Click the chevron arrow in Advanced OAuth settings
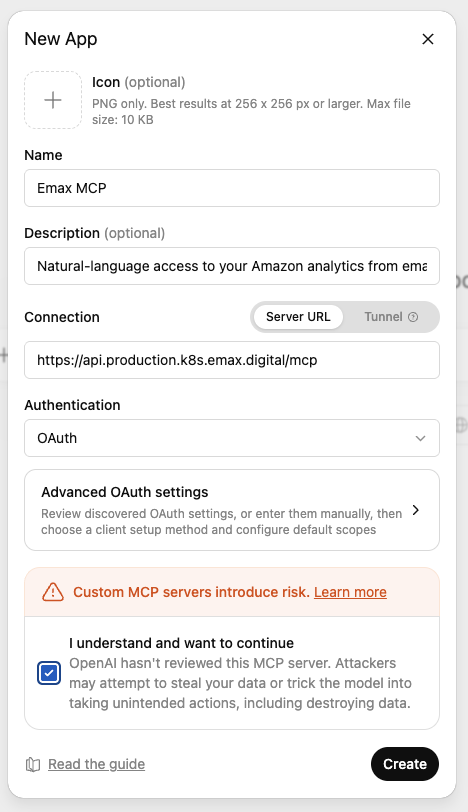The height and width of the screenshot is (812, 468). tap(415, 510)
